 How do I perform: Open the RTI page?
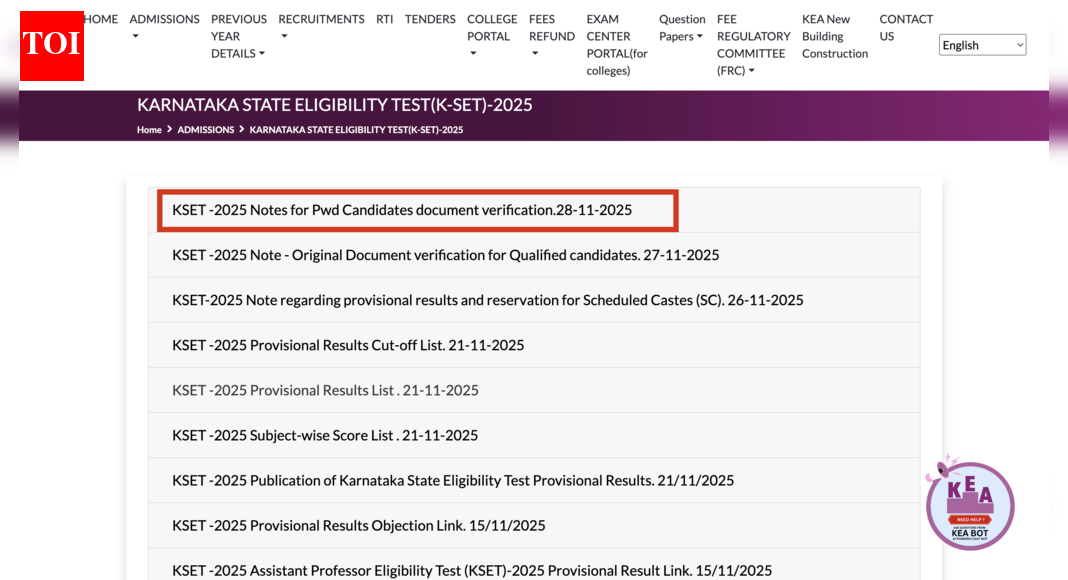click(384, 18)
